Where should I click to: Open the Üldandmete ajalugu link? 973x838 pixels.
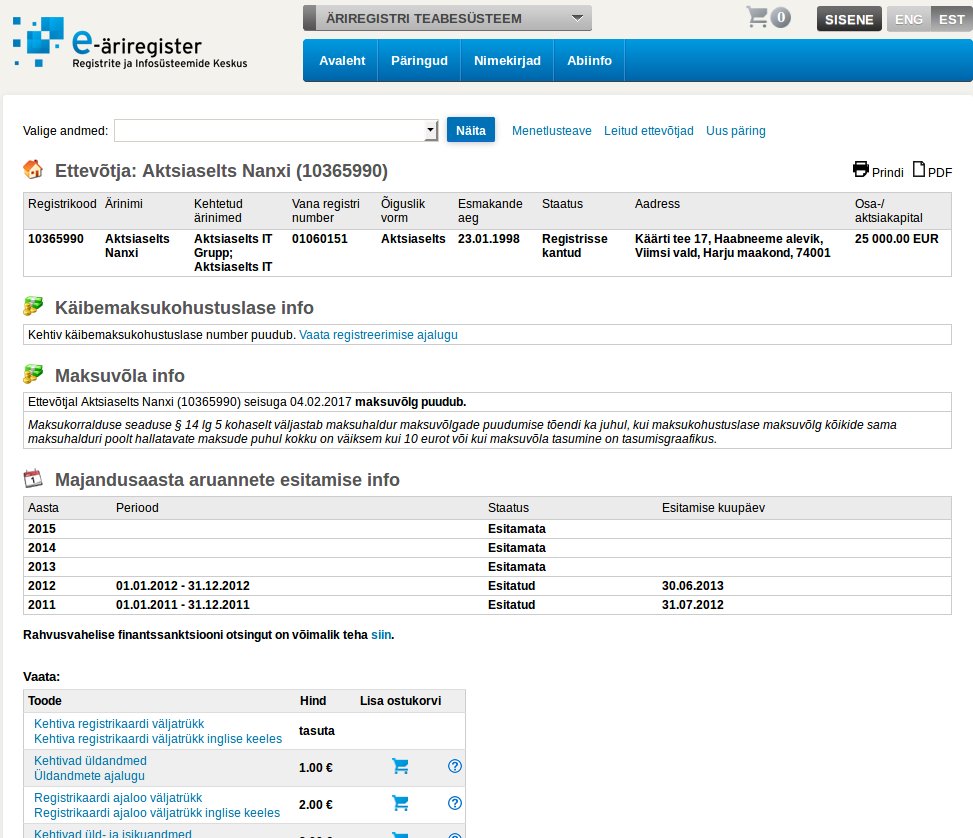(89, 776)
